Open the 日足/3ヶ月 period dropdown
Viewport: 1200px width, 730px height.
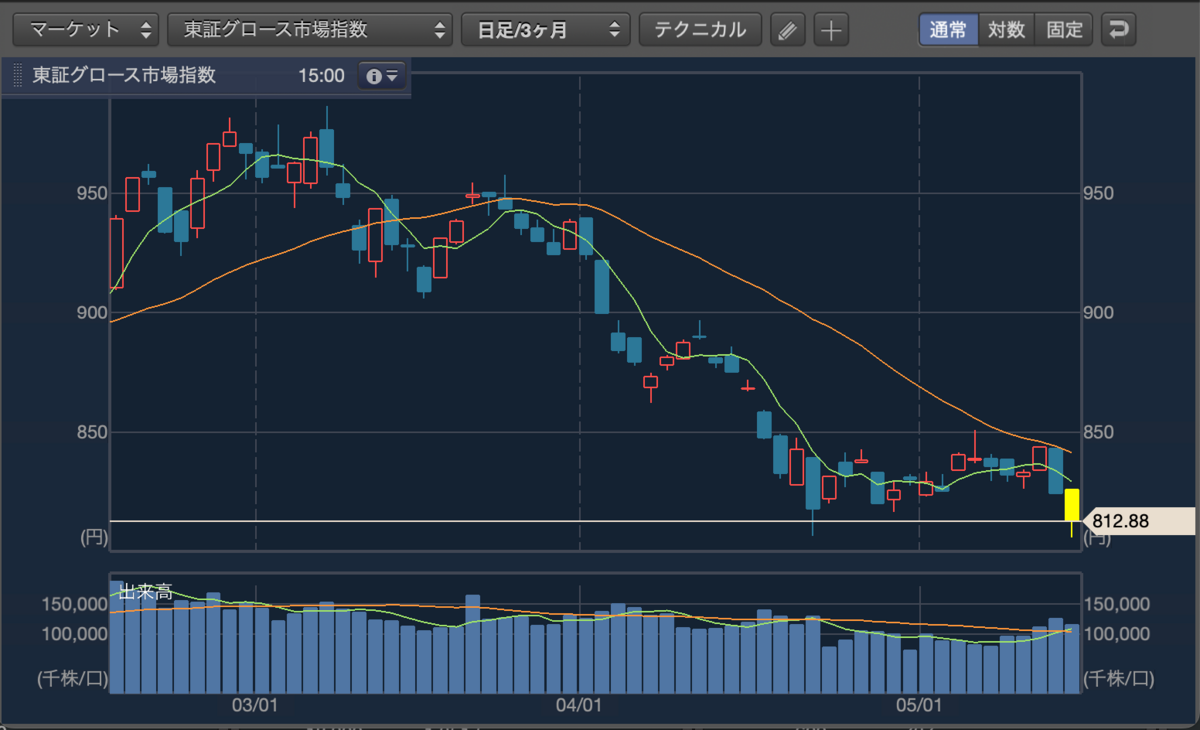pos(546,30)
